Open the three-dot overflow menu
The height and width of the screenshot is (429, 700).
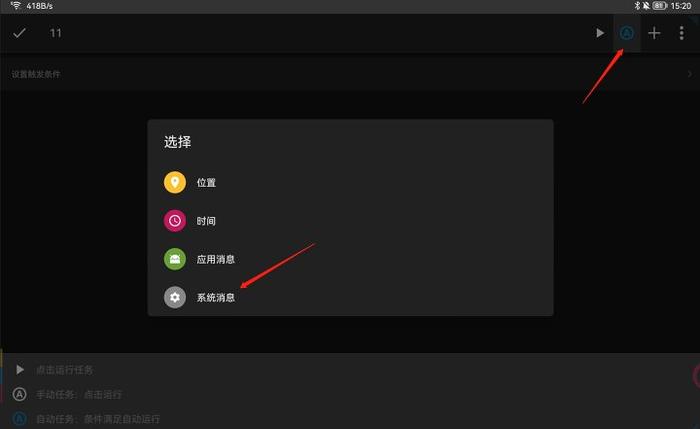(x=681, y=33)
